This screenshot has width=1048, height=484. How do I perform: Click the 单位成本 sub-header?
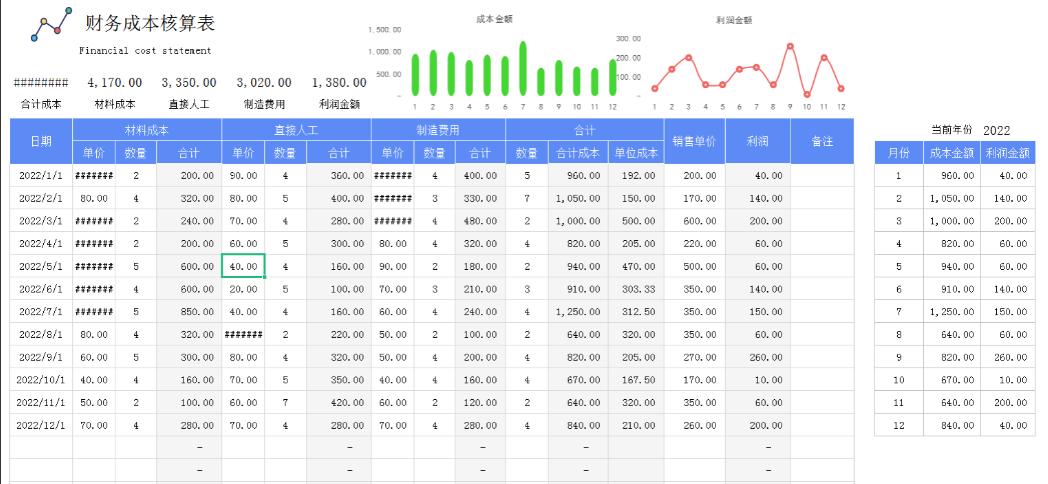[x=635, y=153]
